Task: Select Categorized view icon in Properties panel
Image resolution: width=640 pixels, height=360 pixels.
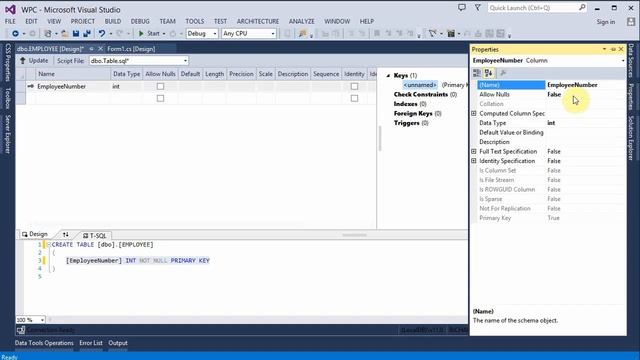Action: [476, 73]
